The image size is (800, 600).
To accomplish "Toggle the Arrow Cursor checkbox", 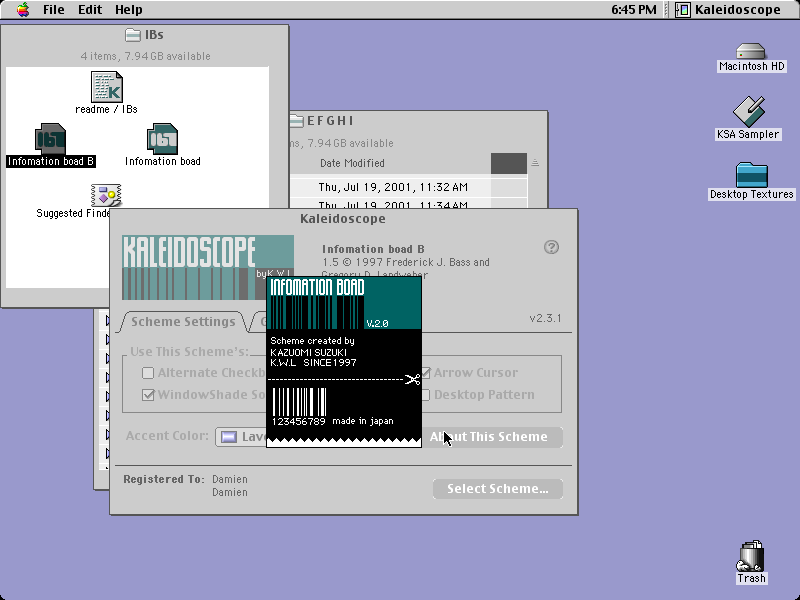I will (426, 373).
